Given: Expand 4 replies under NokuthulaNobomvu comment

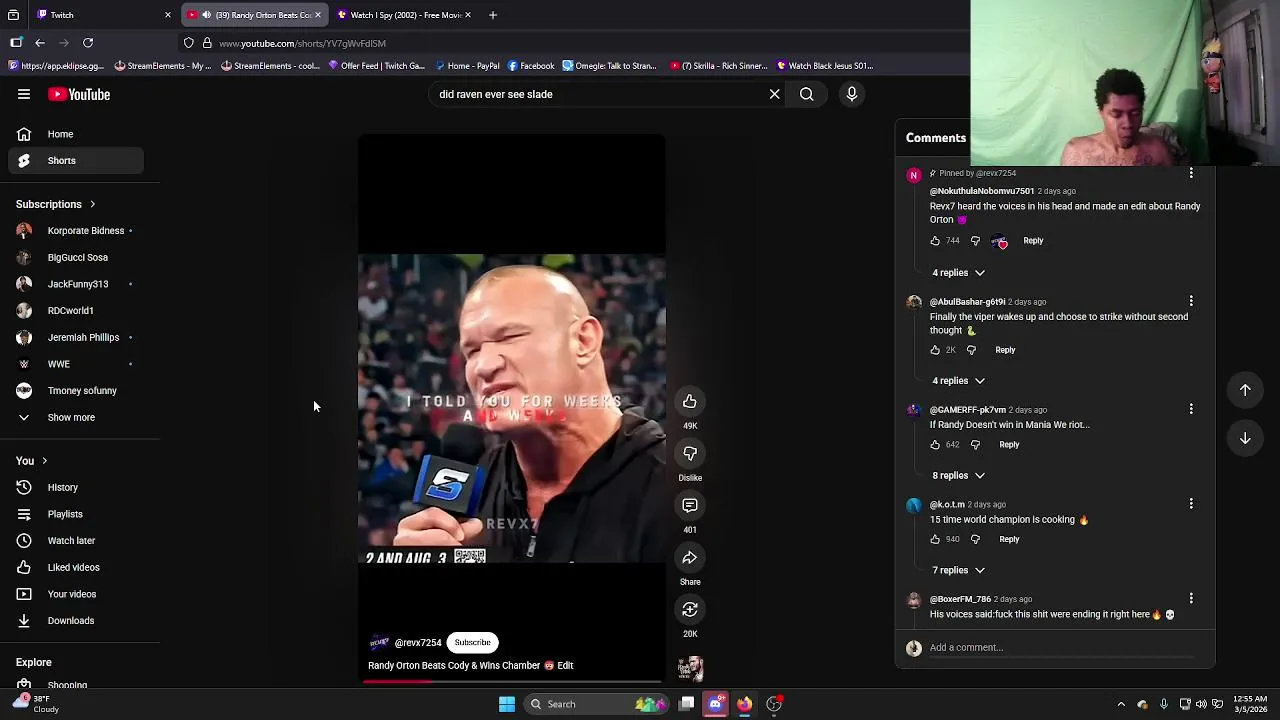Looking at the screenshot, I should (x=958, y=273).
